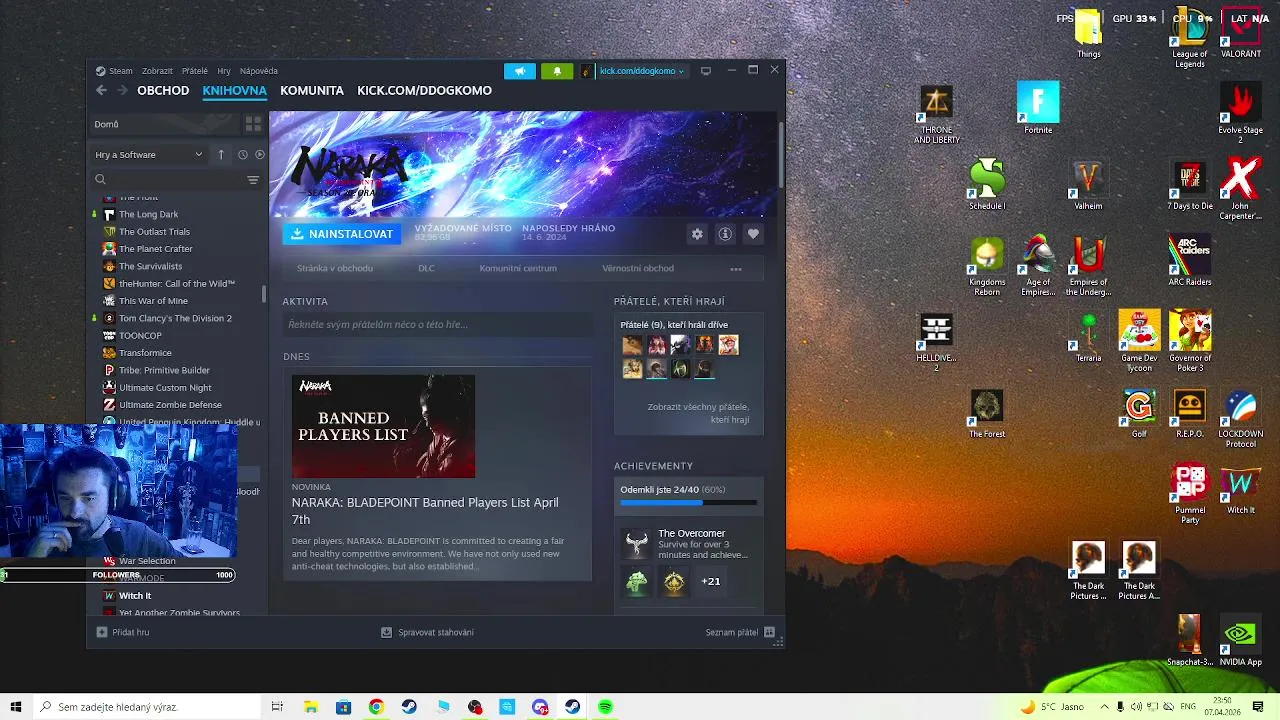Click the NAINSTALOVAT install button
The height and width of the screenshot is (720, 1280).
[x=342, y=234]
